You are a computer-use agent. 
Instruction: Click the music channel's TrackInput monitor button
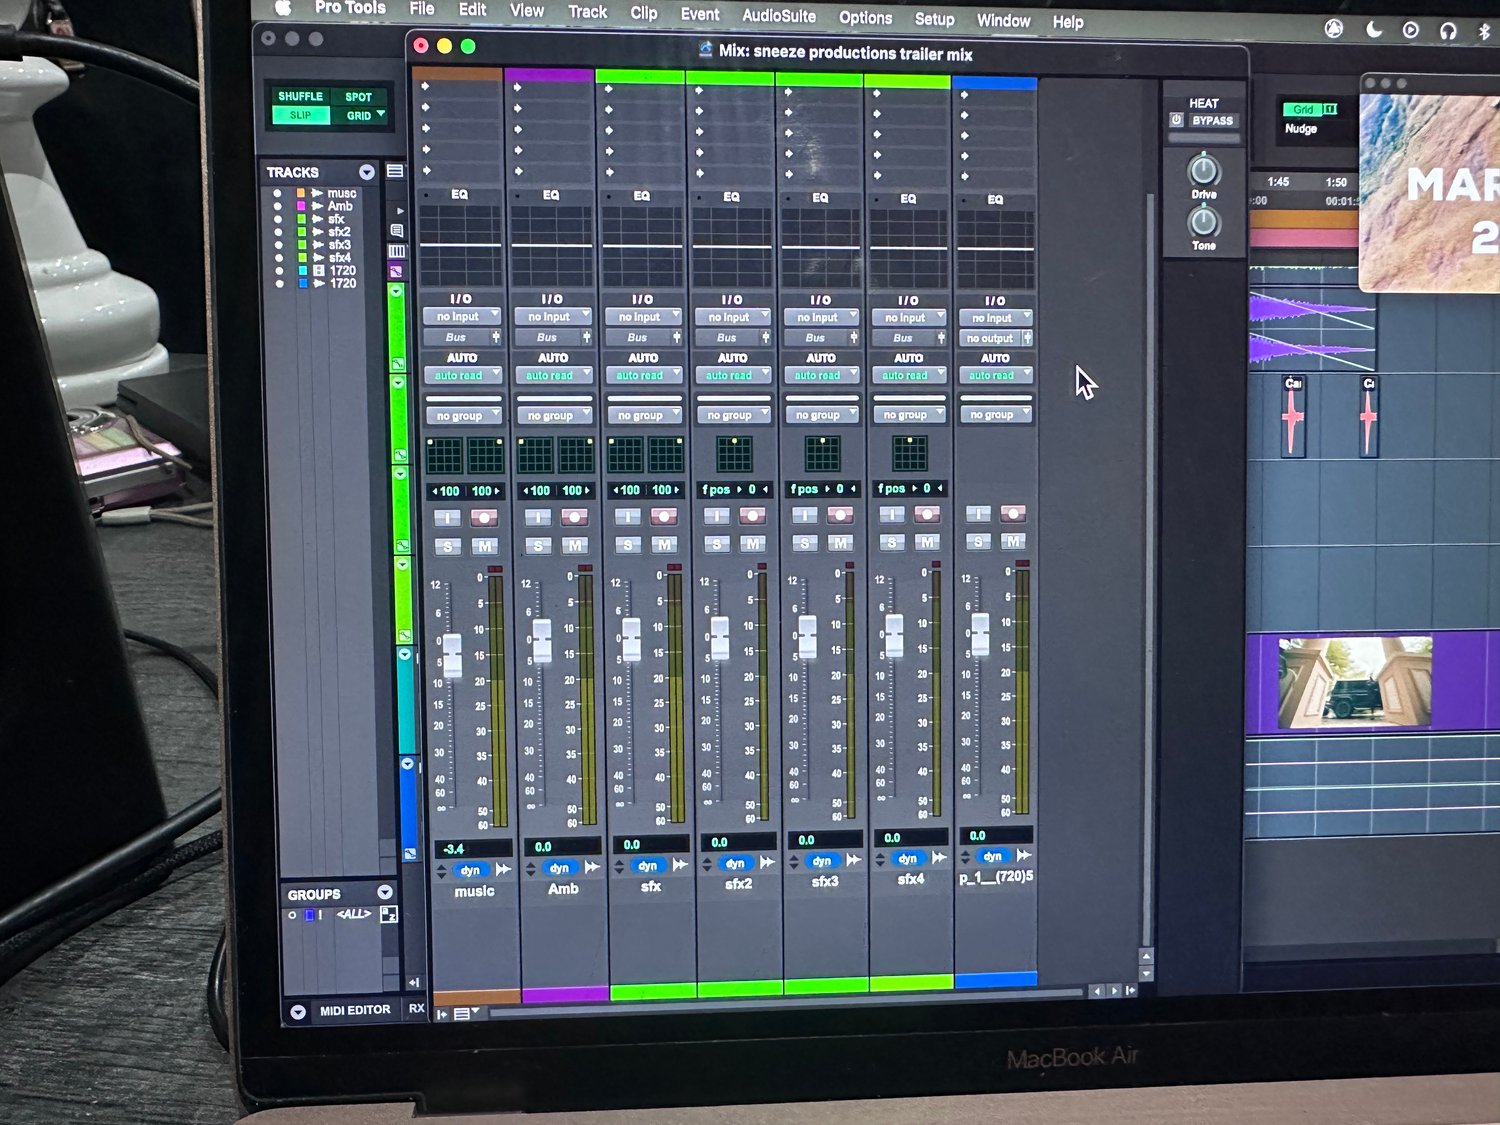tap(447, 517)
